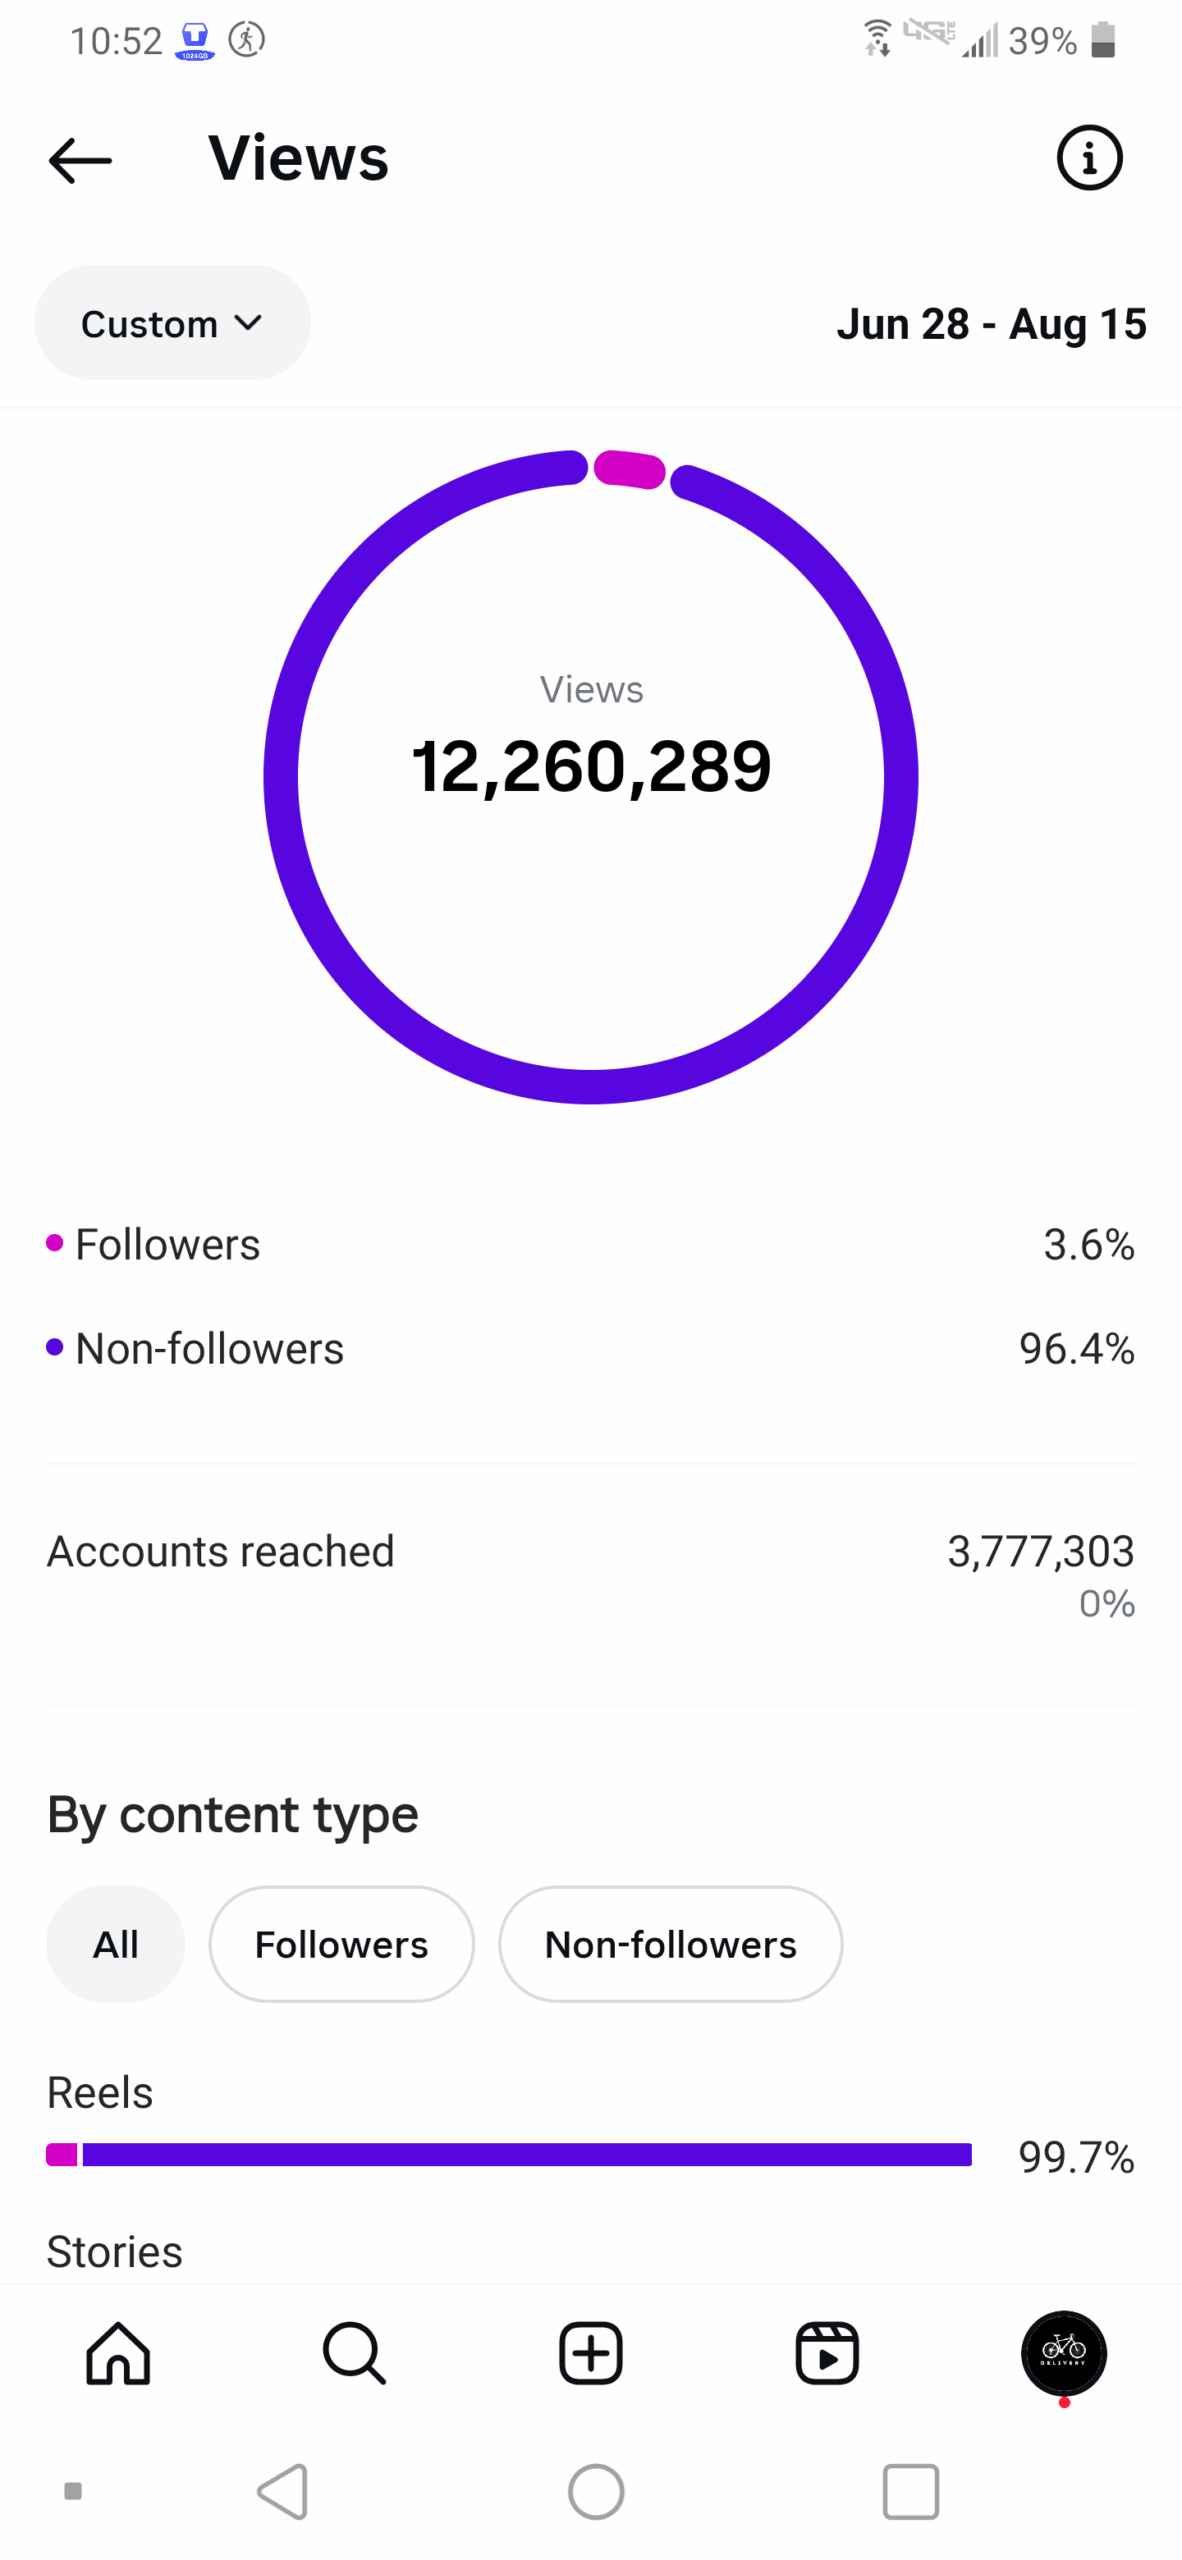1182x2560 pixels.
Task: Select the Followers filter chip
Action: tap(341, 1945)
